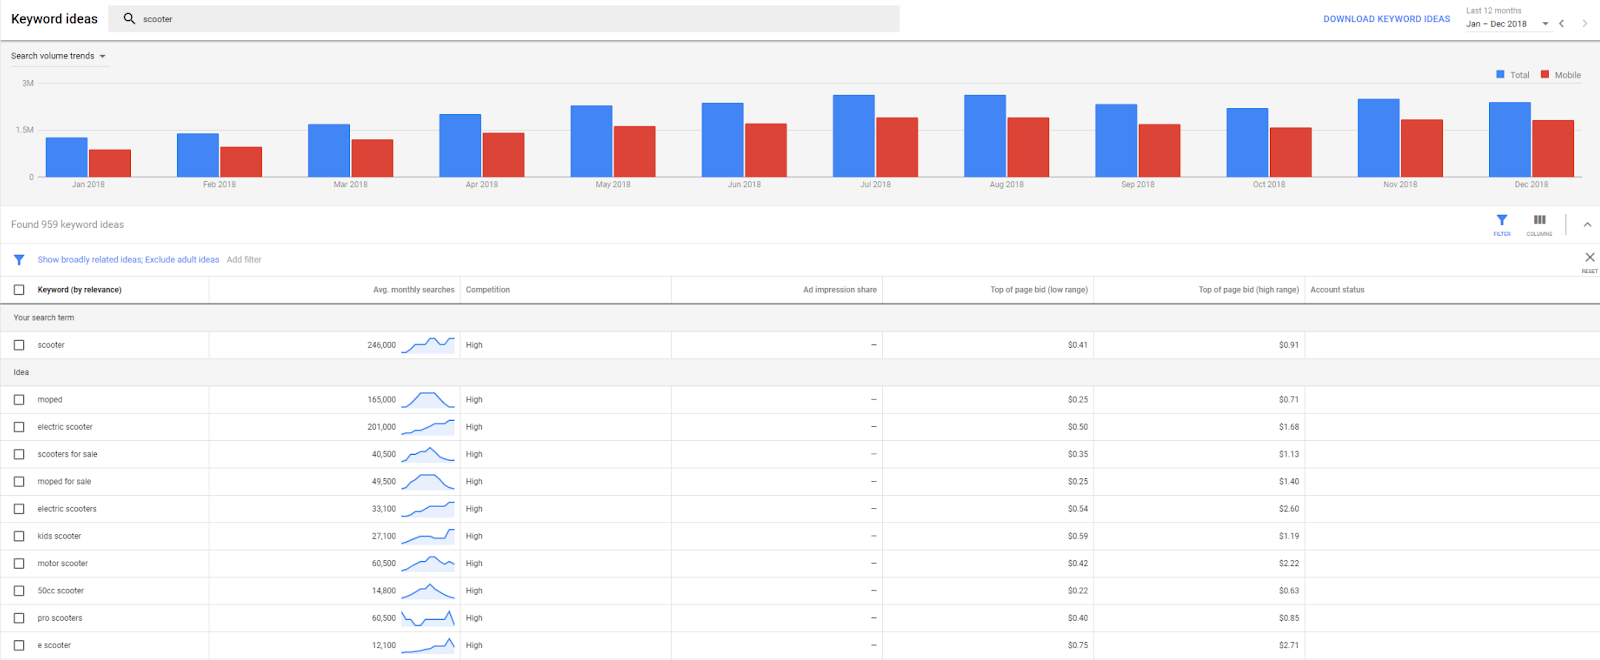Click the scooter search field
This screenshot has height=660, width=1600.
[505, 19]
